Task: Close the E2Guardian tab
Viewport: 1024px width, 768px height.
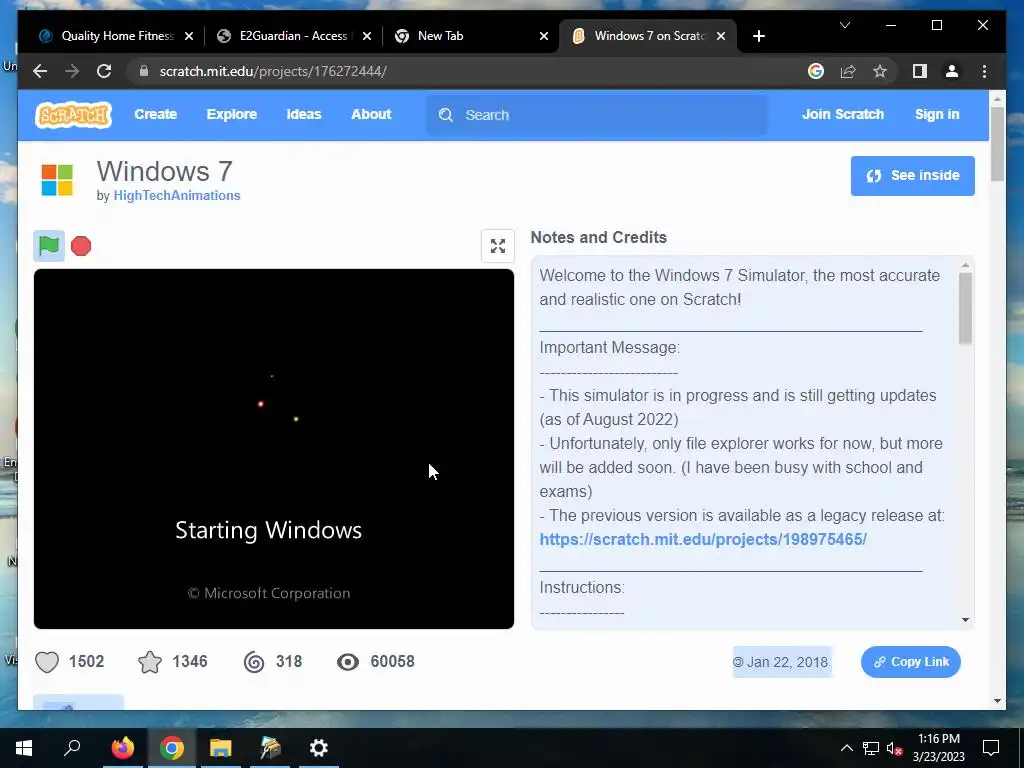Action: point(367,36)
